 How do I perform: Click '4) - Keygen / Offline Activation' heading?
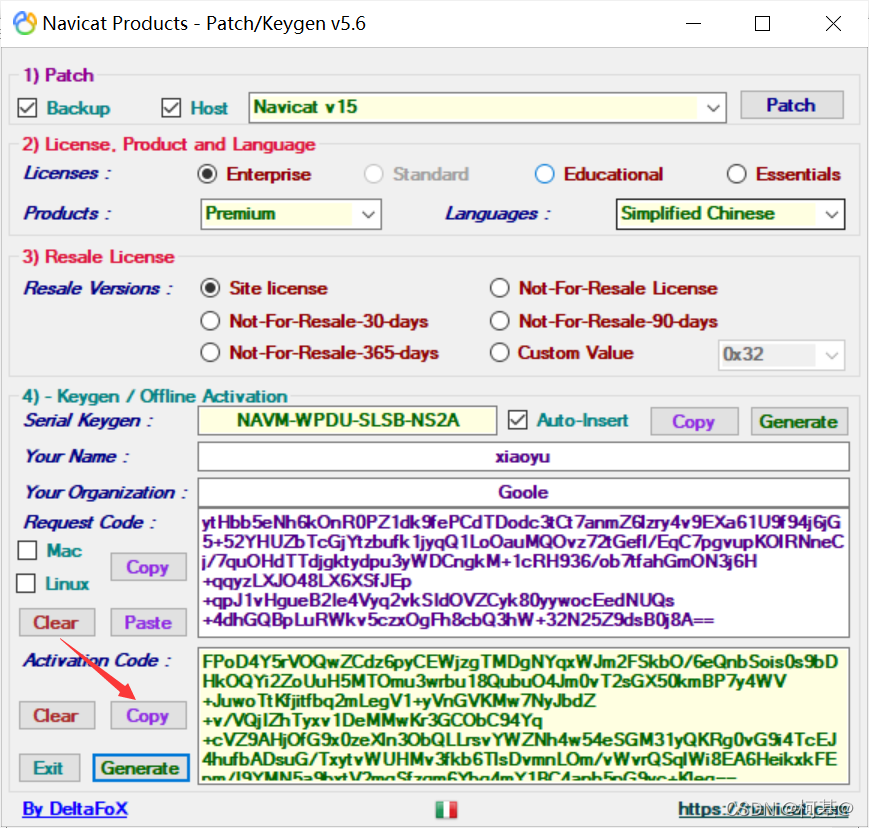155,396
